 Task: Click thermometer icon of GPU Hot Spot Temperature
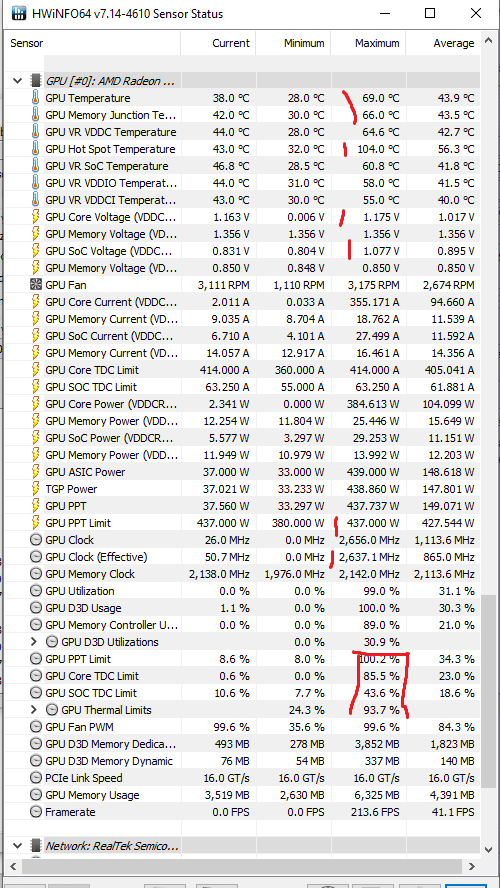pos(36,149)
